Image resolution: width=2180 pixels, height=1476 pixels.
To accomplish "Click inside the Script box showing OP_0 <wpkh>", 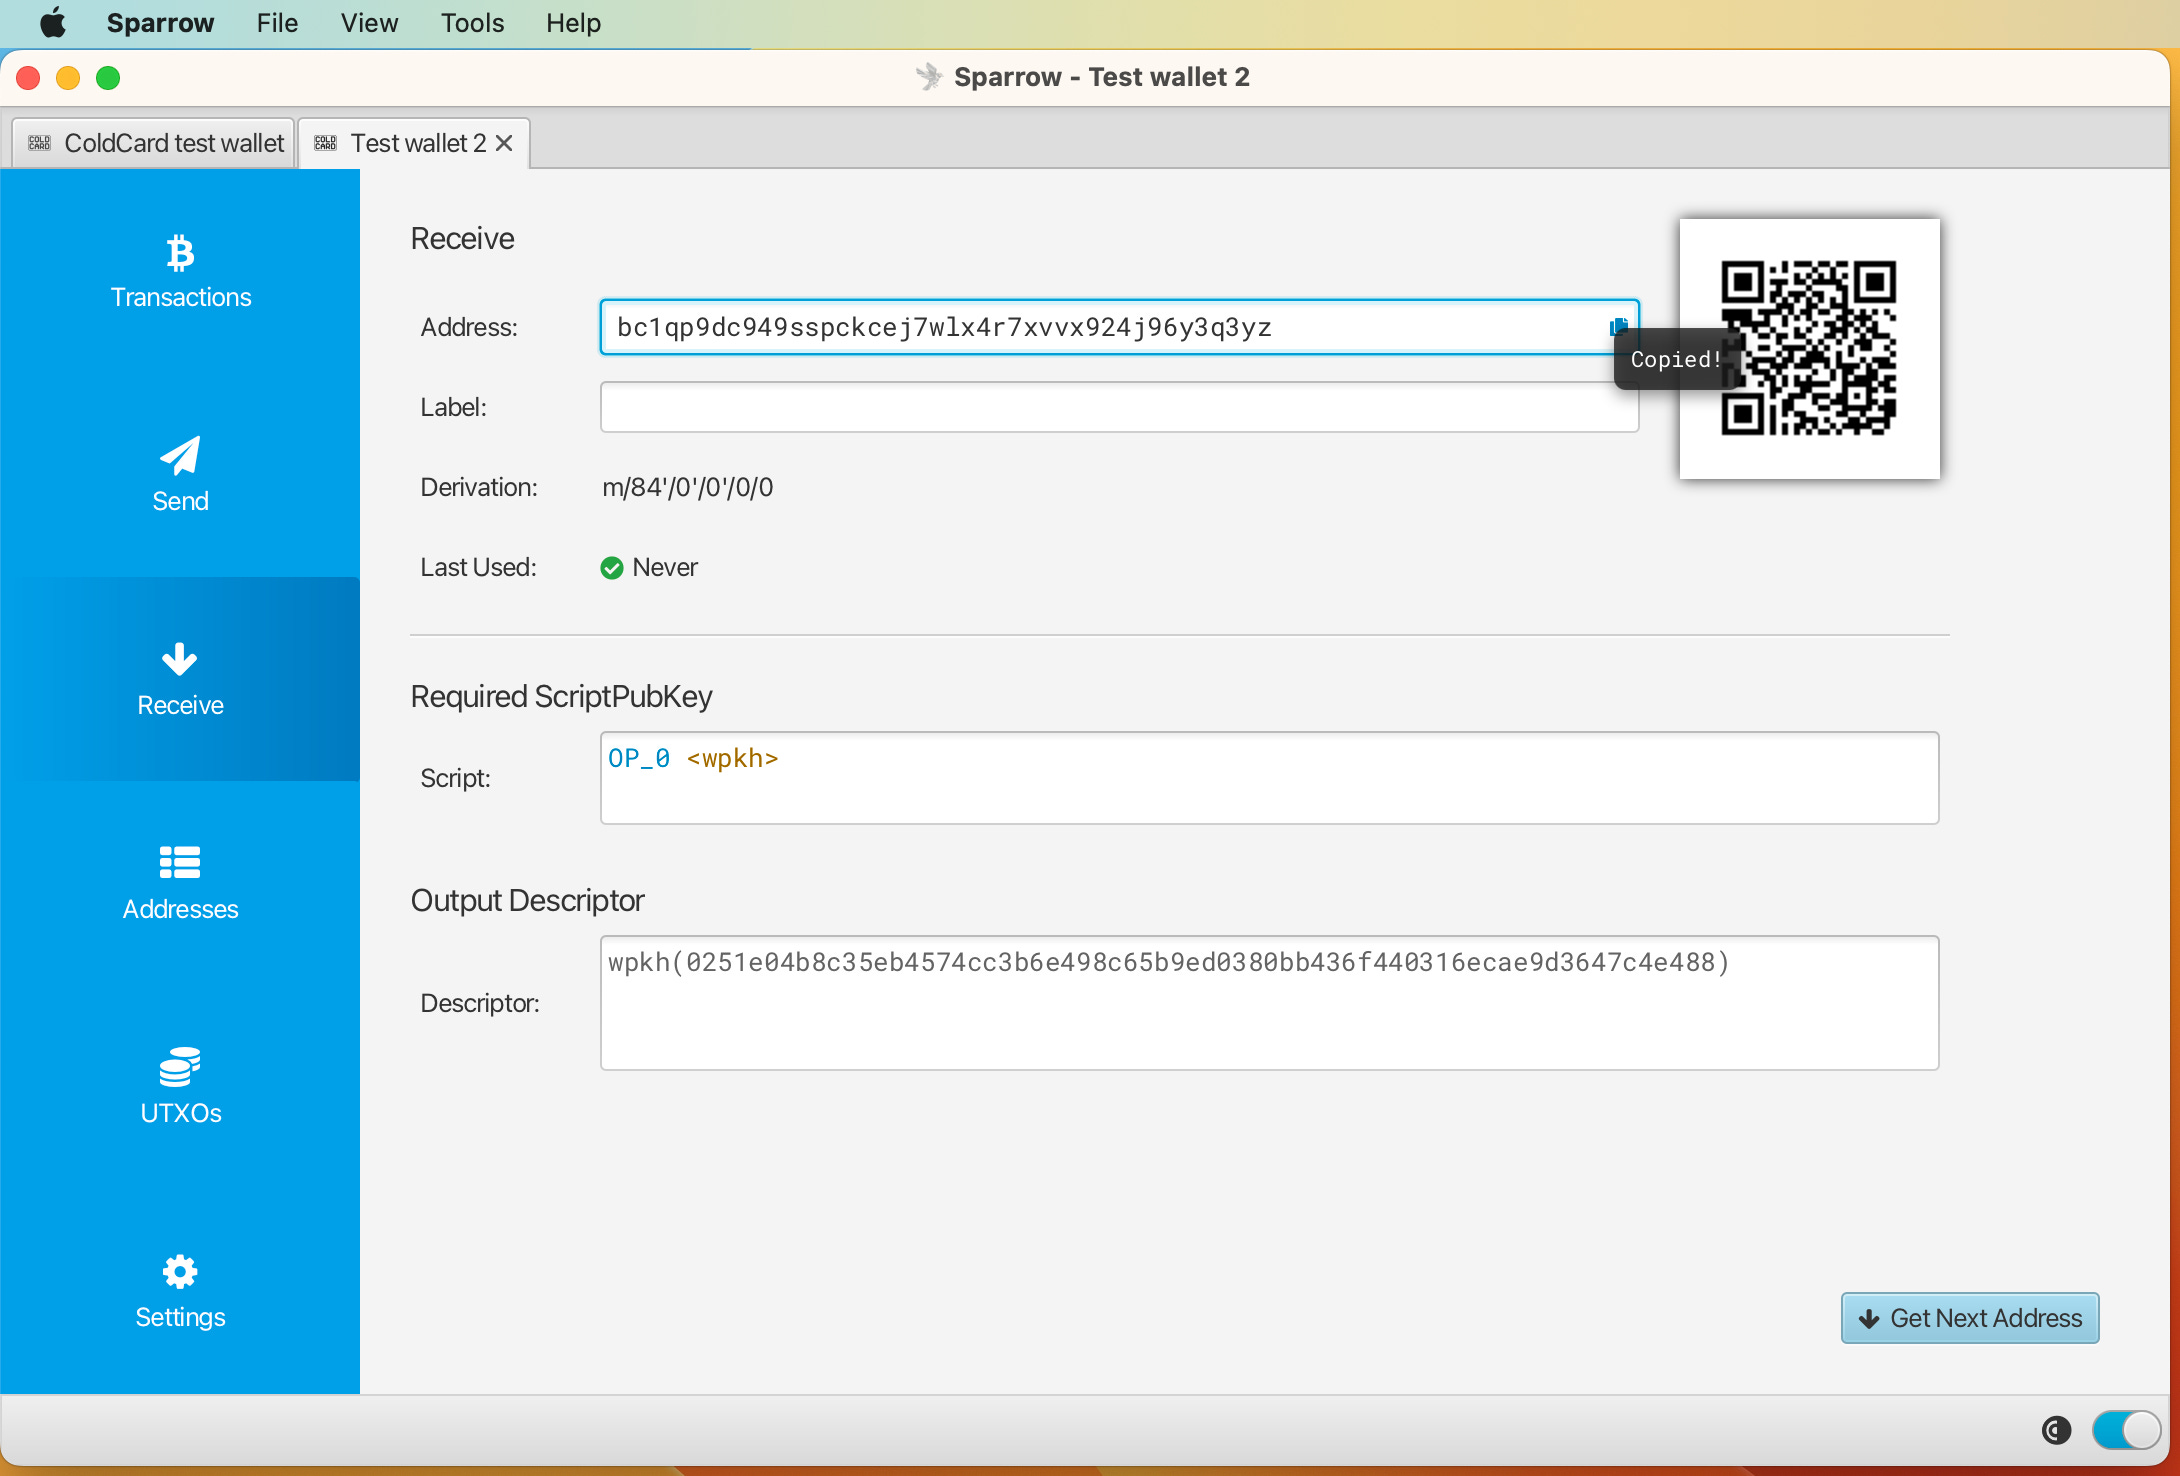I will (x=1269, y=778).
